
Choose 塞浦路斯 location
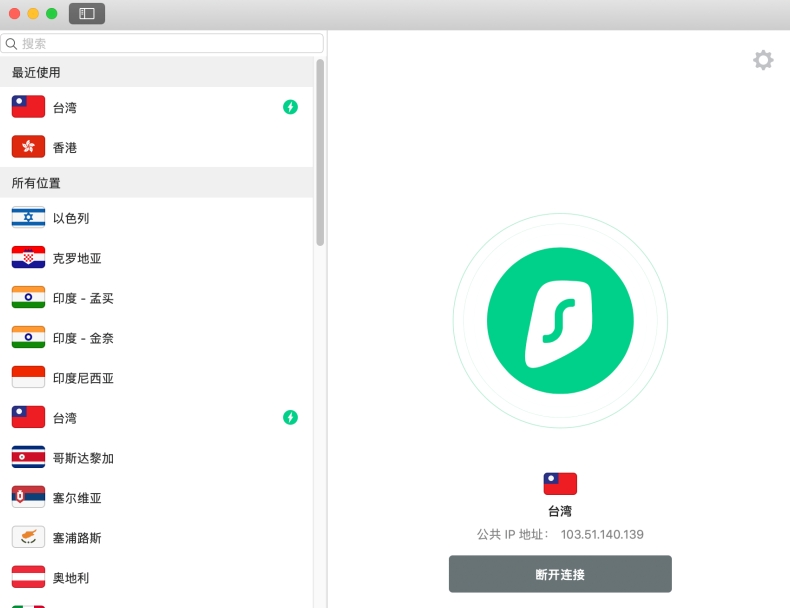156,537
